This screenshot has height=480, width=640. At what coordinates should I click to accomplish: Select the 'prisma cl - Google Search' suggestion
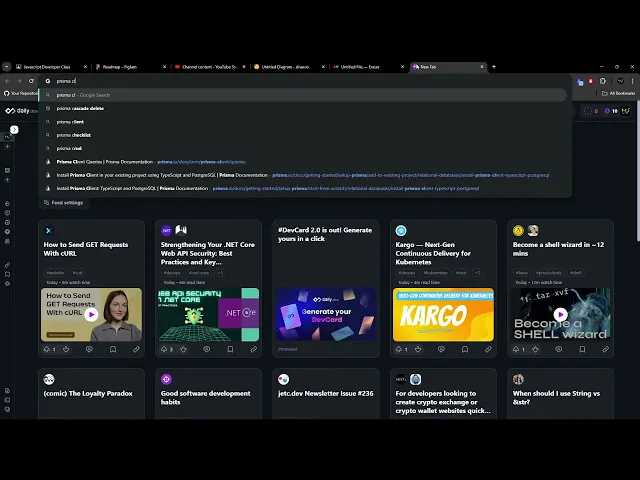click(303, 95)
